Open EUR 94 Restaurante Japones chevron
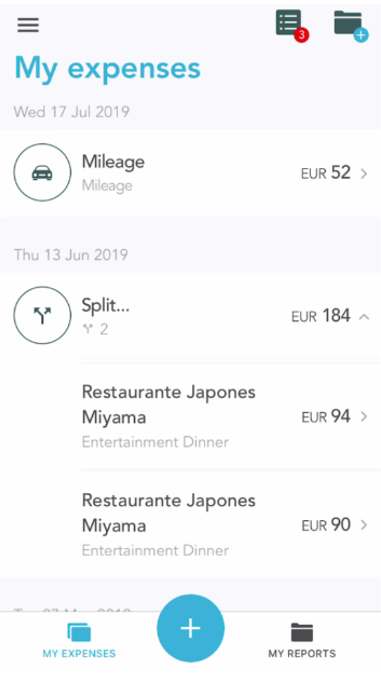This screenshot has height=676, width=381. [364, 416]
